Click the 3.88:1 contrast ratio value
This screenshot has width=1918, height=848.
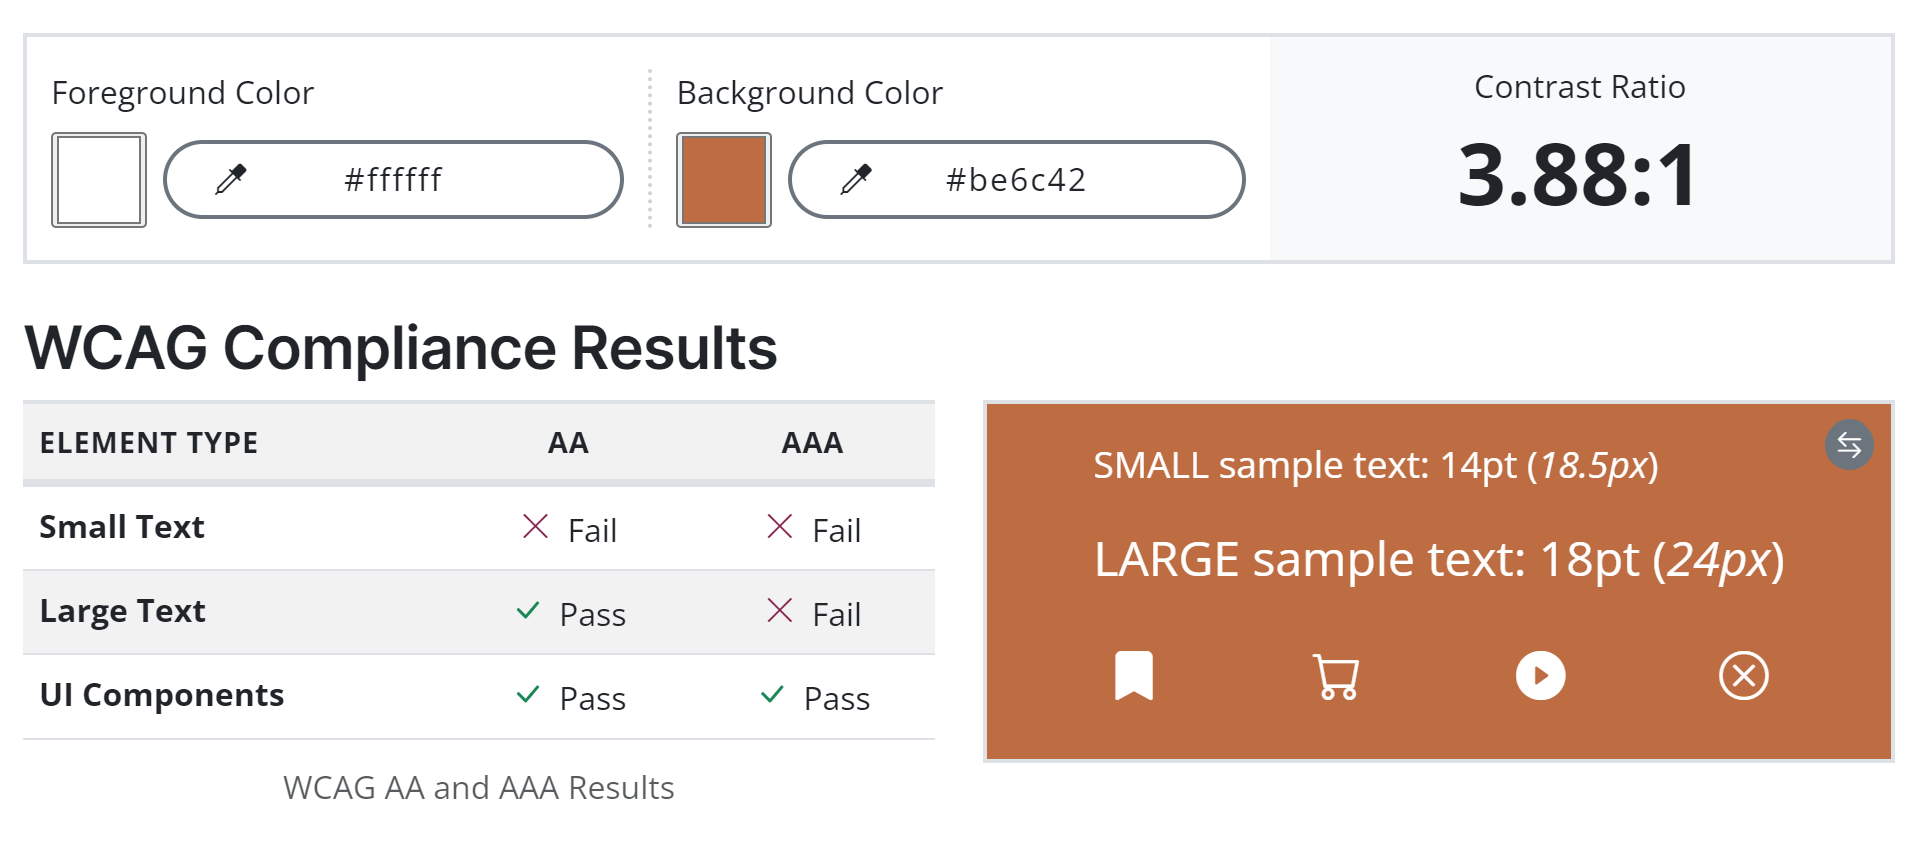click(x=1578, y=175)
